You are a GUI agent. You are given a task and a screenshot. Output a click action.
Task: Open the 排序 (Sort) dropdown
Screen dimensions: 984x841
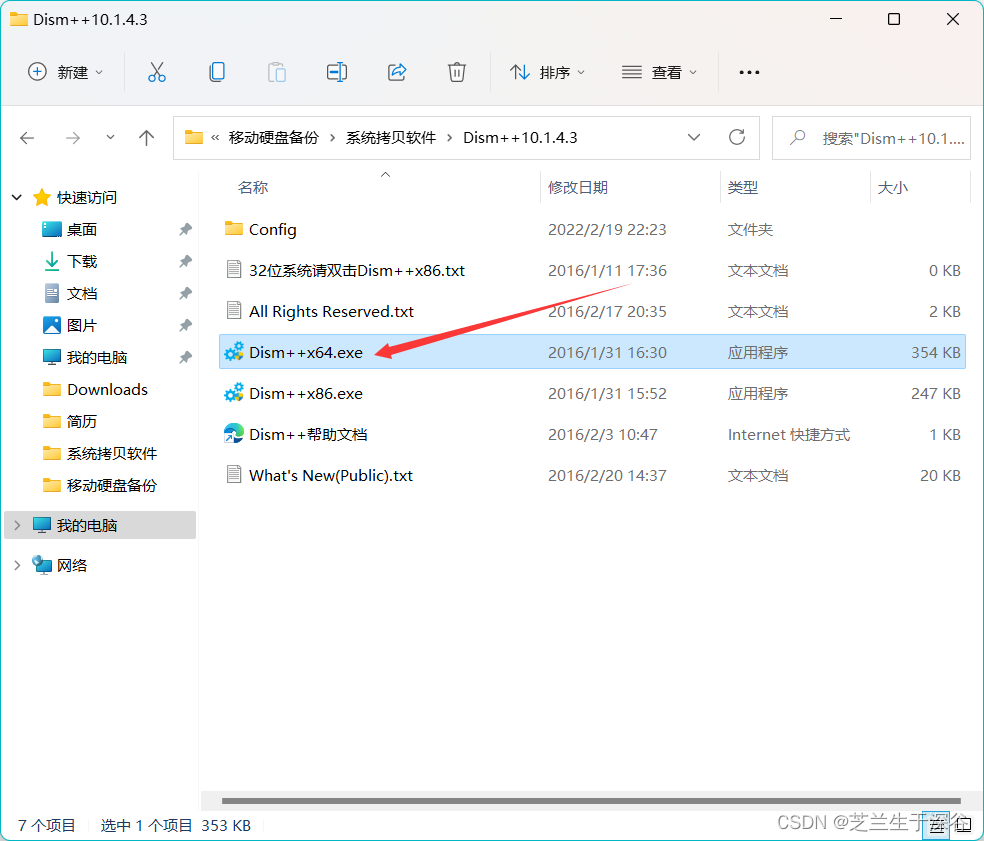click(547, 72)
